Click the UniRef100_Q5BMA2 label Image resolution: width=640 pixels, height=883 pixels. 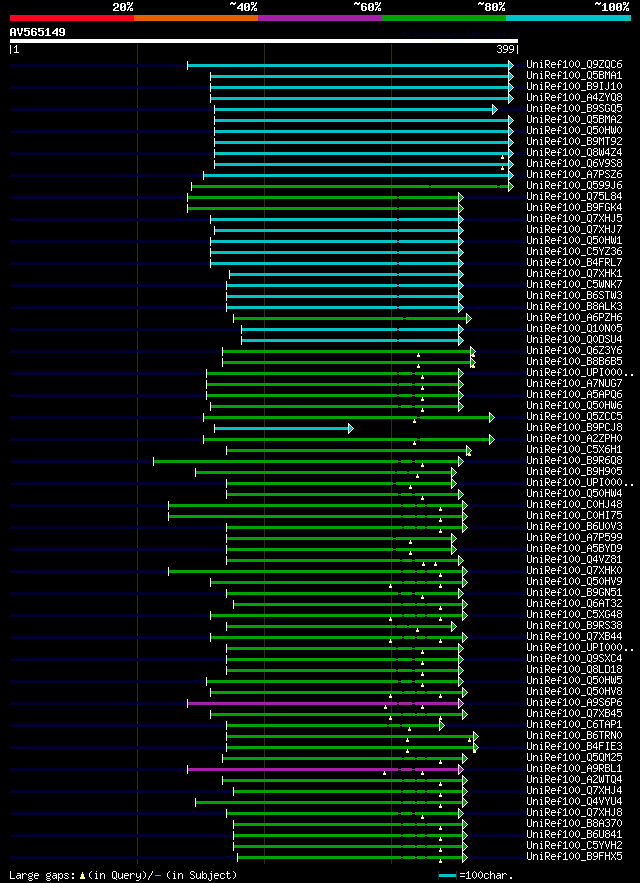pos(575,120)
